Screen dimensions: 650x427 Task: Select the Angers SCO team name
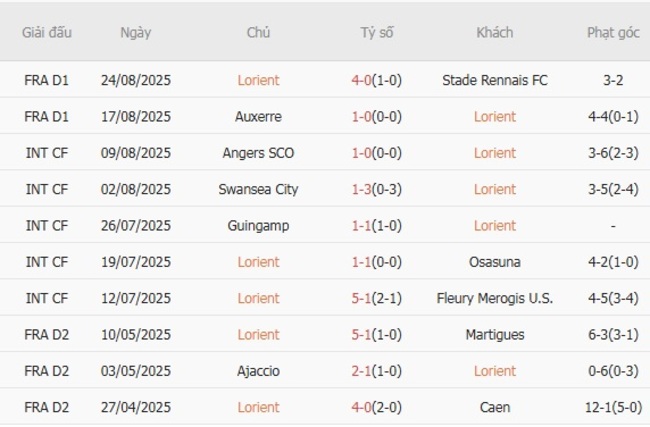[259, 153]
